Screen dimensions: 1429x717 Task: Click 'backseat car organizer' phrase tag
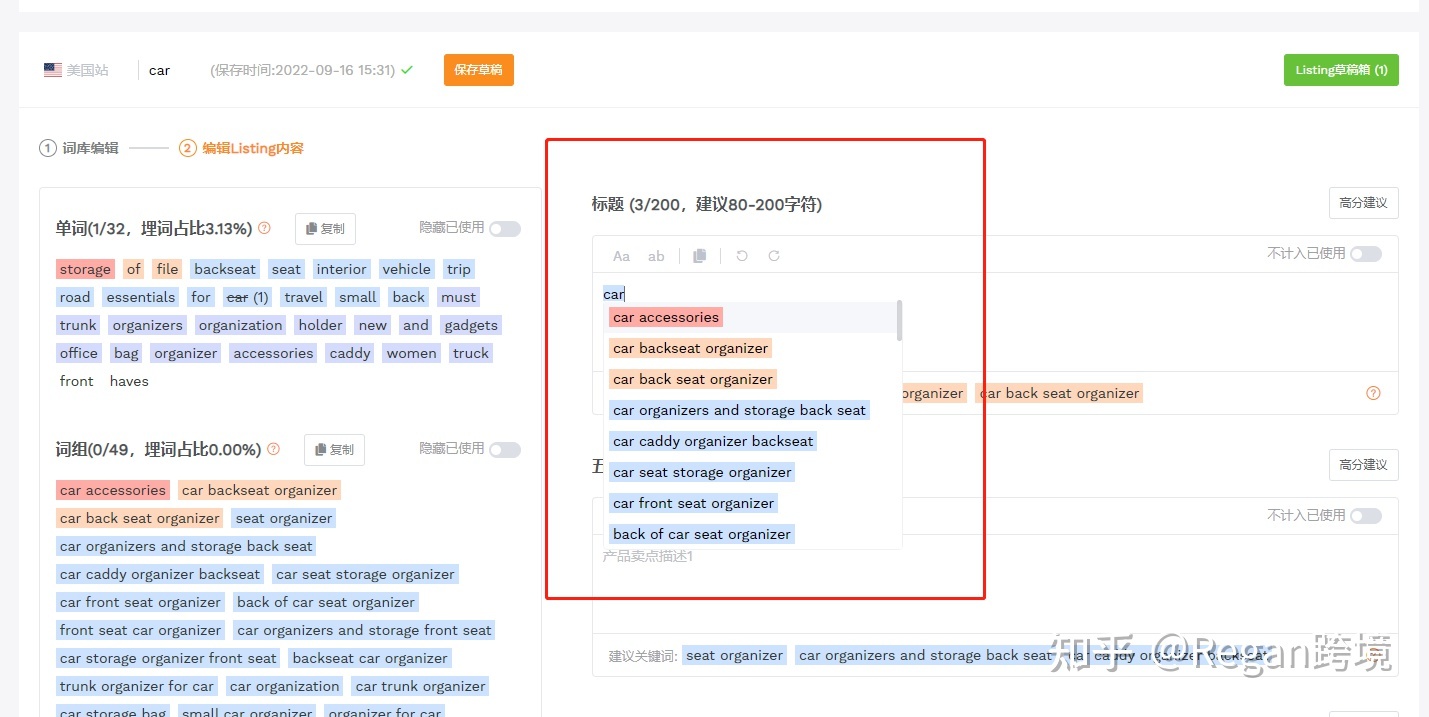pyautogui.click(x=370, y=658)
